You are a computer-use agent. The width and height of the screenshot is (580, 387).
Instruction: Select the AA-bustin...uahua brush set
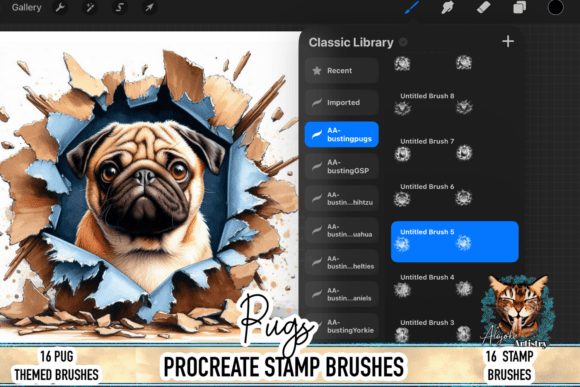341,230
